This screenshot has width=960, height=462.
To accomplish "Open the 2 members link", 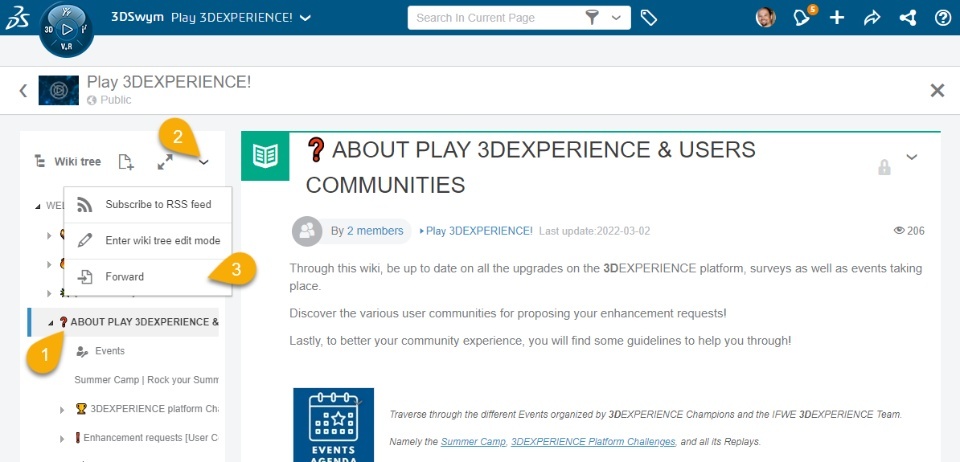I will pyautogui.click(x=375, y=231).
